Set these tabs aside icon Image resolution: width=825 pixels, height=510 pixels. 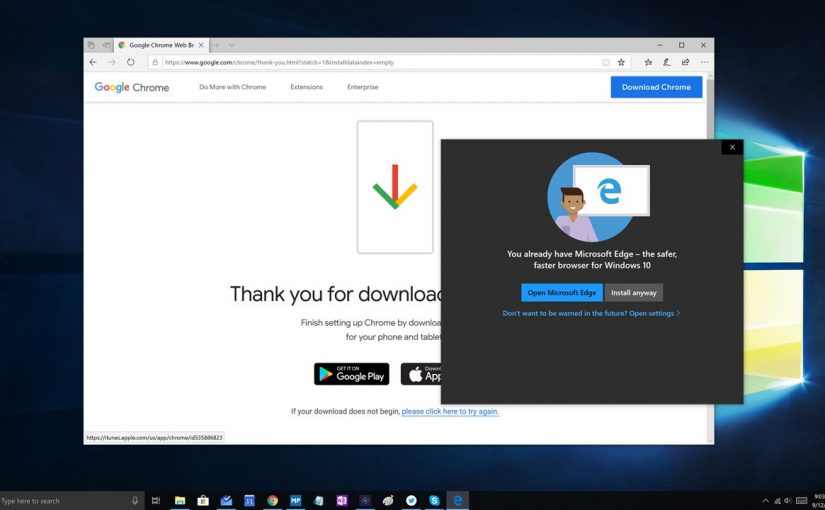pos(106,45)
